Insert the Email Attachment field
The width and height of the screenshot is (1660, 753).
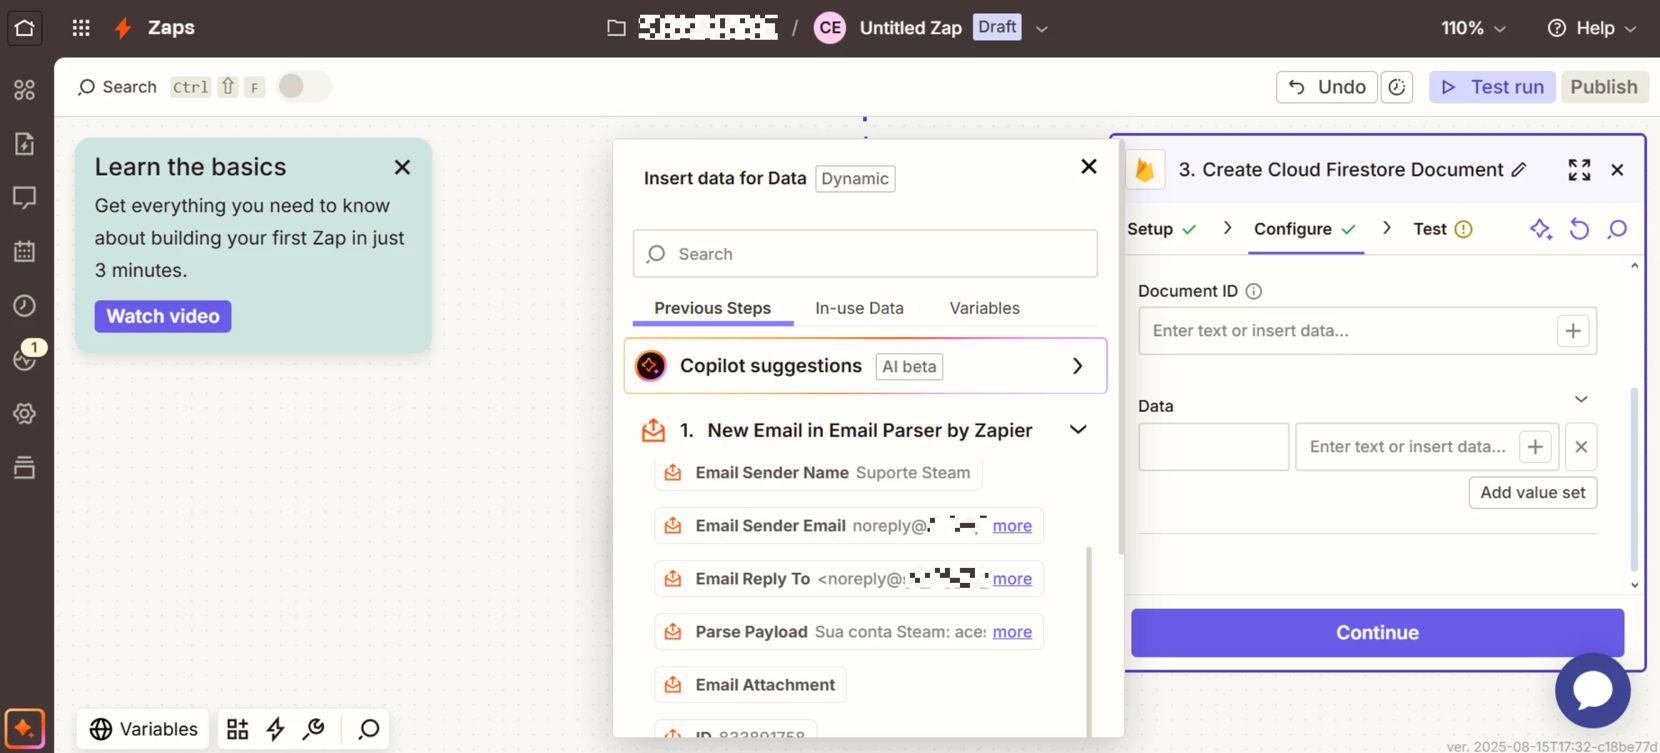point(751,685)
